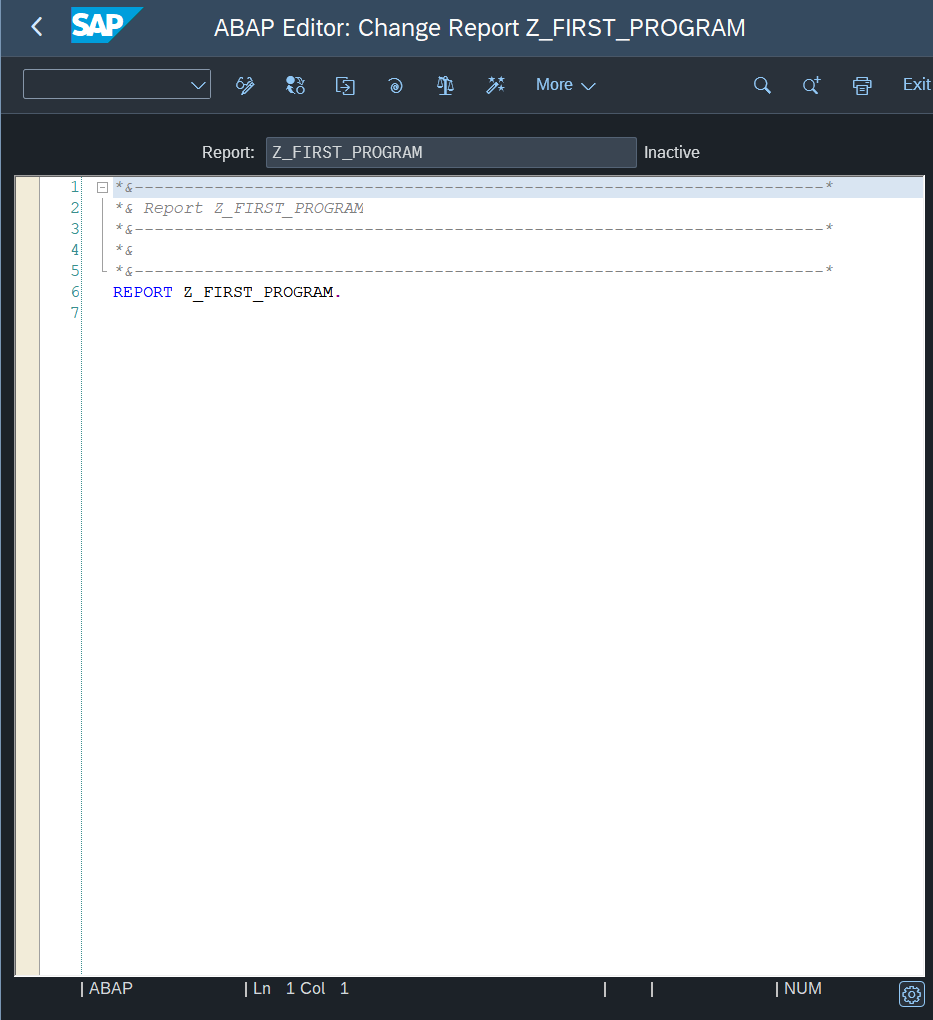Expand the More menu
The width and height of the screenshot is (933, 1020).
pos(565,85)
